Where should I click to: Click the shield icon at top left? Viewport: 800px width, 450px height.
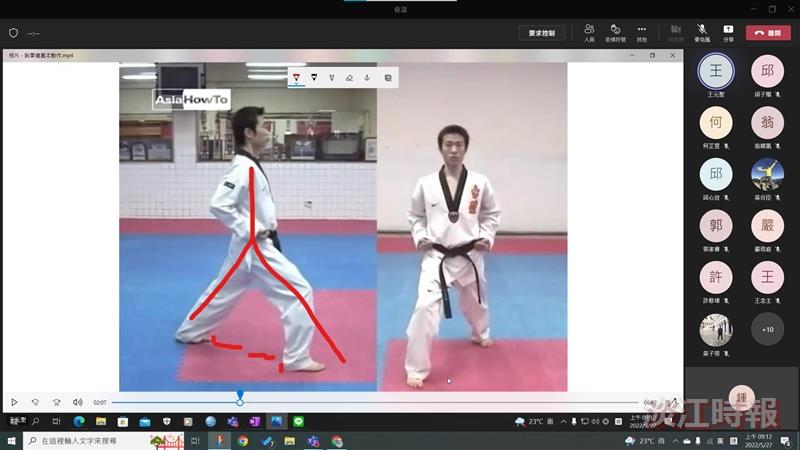coord(13,33)
